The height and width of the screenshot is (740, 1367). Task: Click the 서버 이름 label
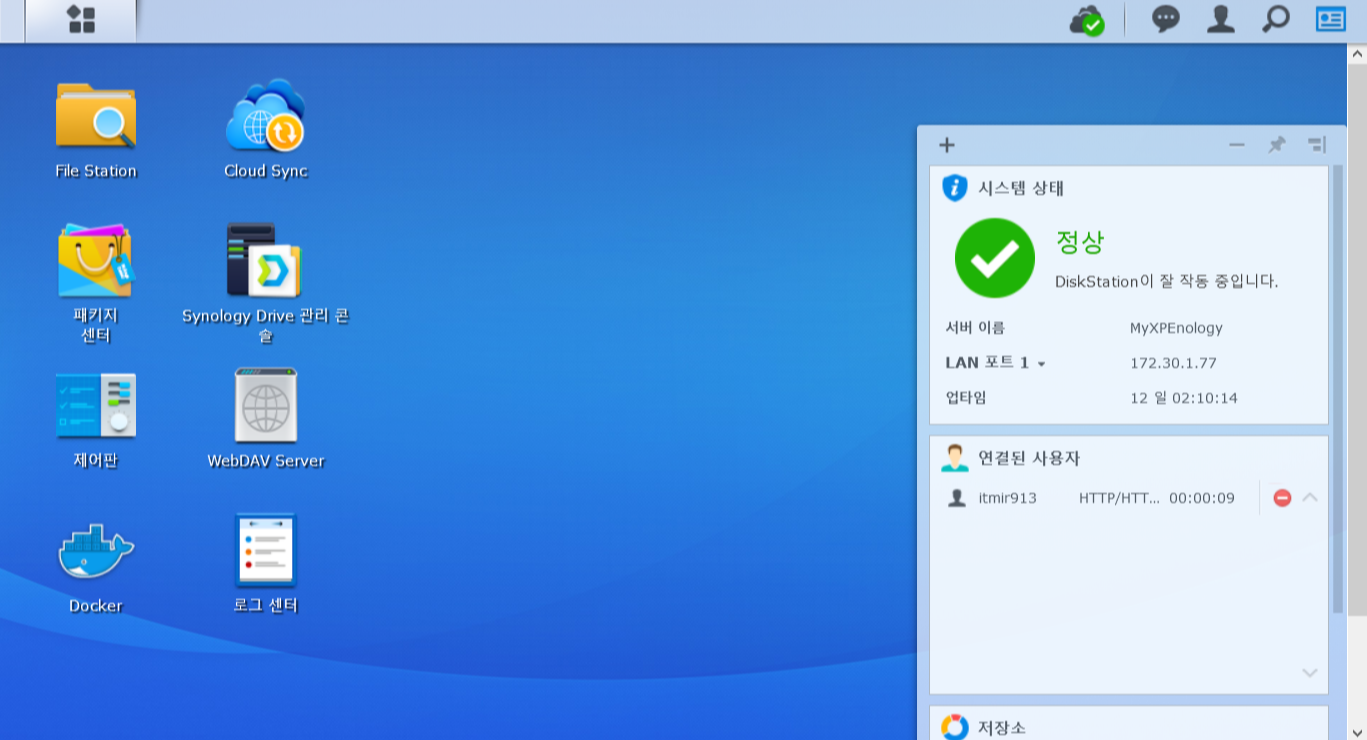pyautogui.click(x=975, y=328)
